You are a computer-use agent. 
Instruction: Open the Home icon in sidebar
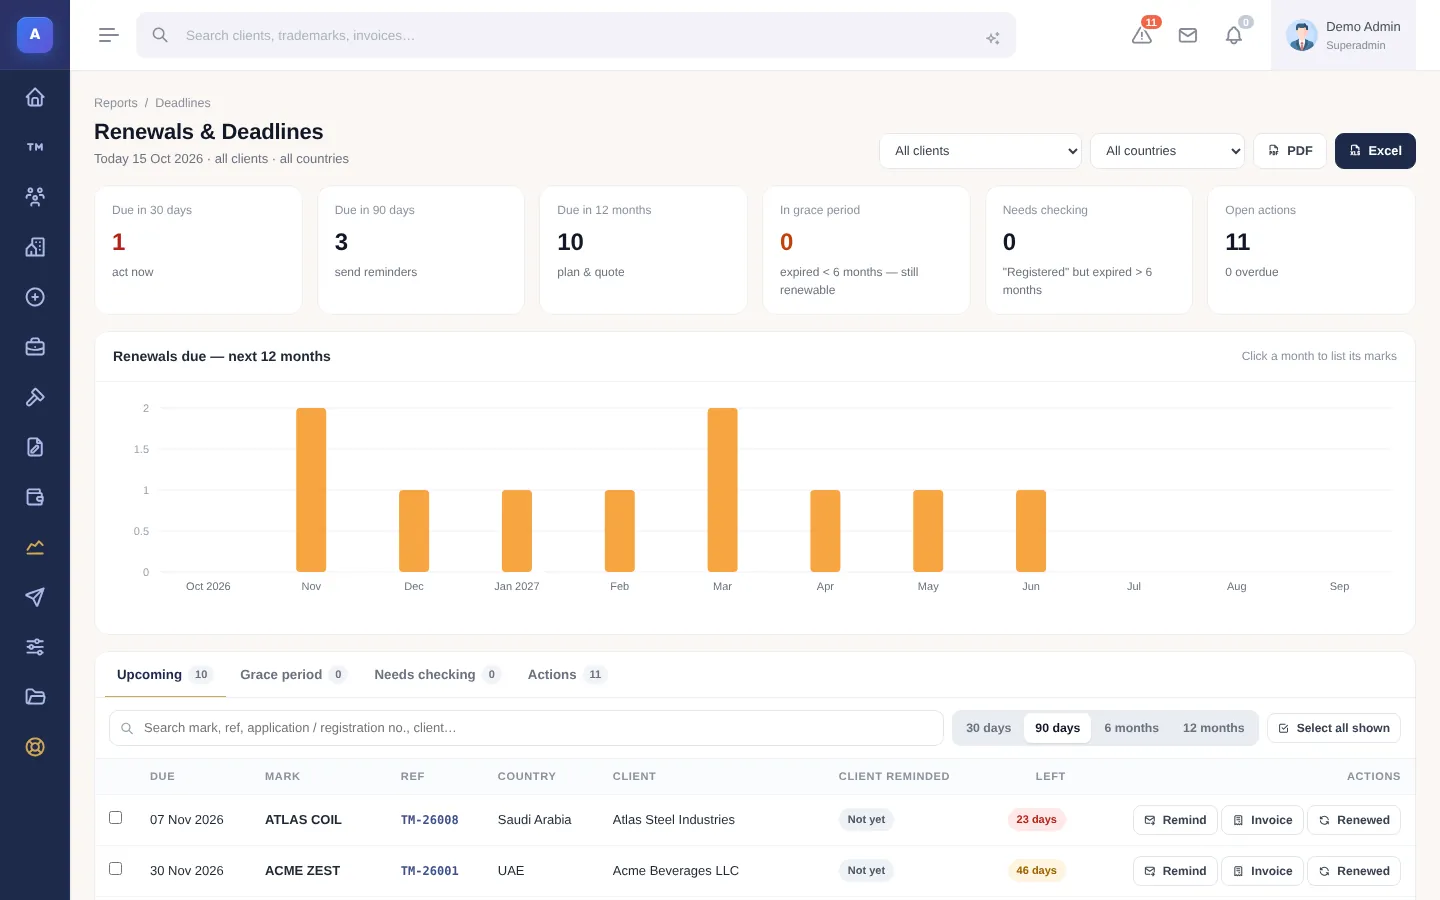pyautogui.click(x=35, y=97)
